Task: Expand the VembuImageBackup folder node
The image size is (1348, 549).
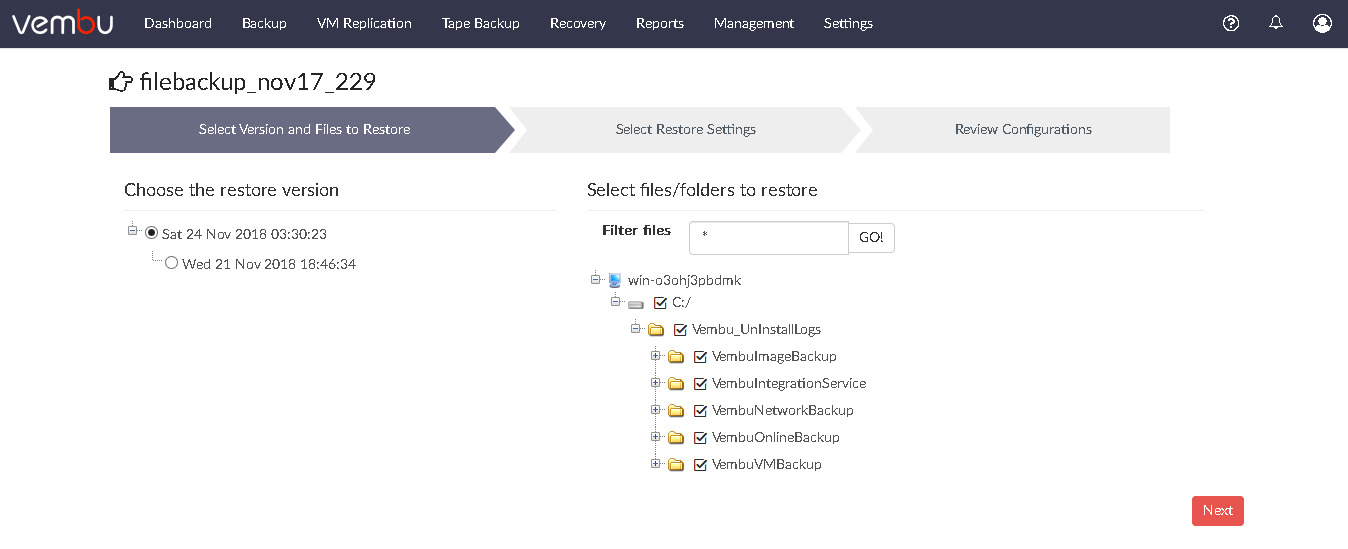Action: [x=656, y=355]
